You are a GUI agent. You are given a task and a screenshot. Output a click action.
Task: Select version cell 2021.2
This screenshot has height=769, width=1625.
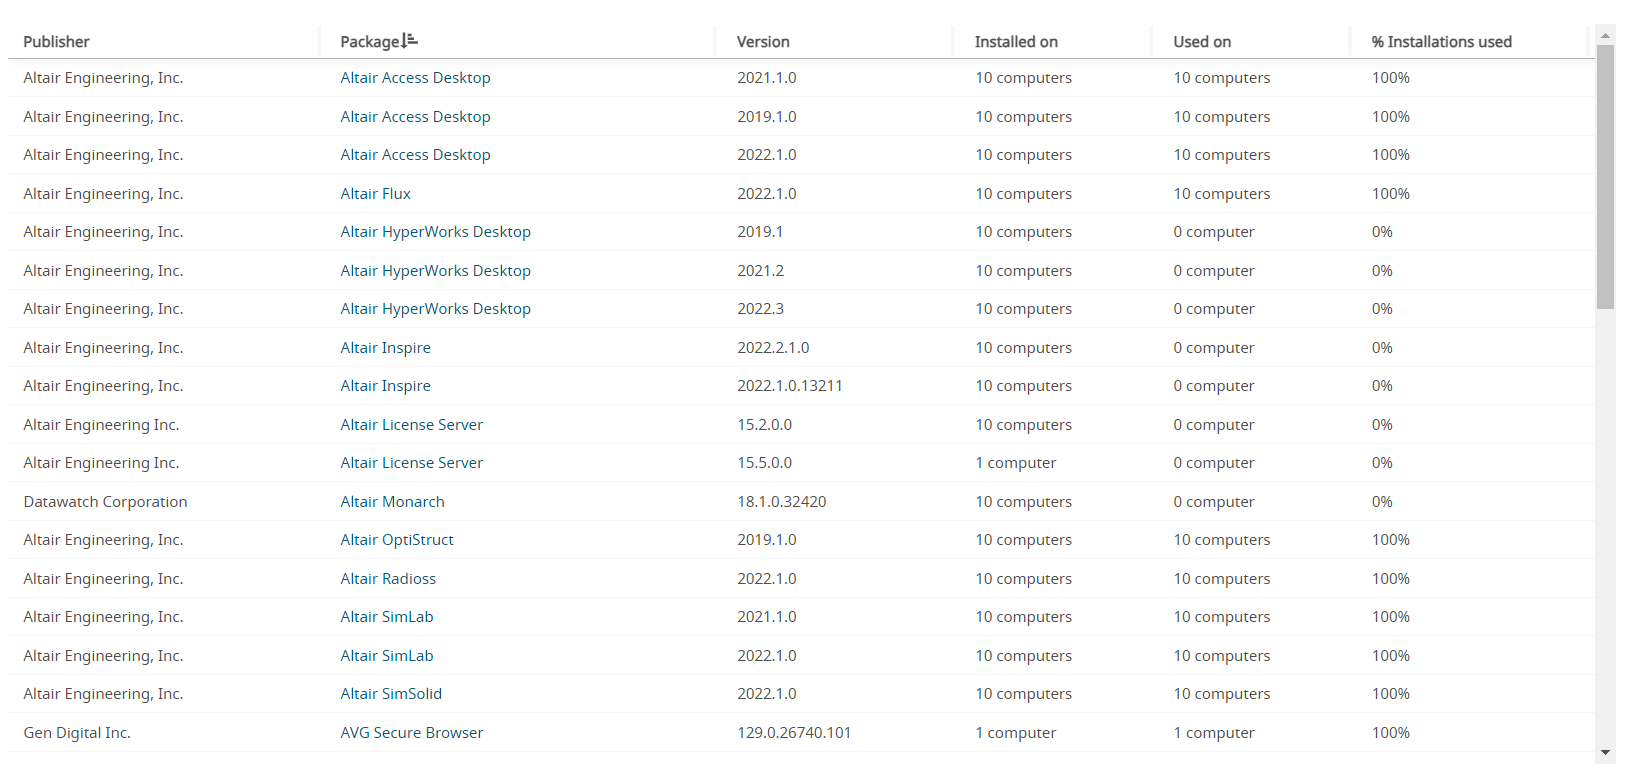tap(760, 271)
